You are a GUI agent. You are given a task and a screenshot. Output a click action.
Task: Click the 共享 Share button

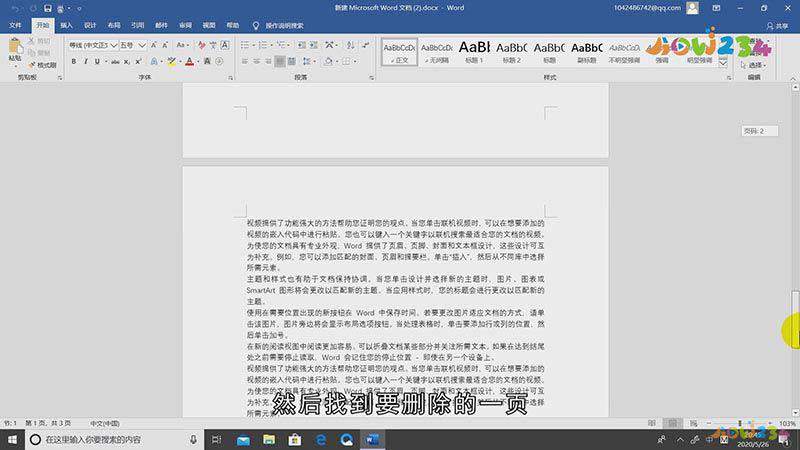[778, 26]
